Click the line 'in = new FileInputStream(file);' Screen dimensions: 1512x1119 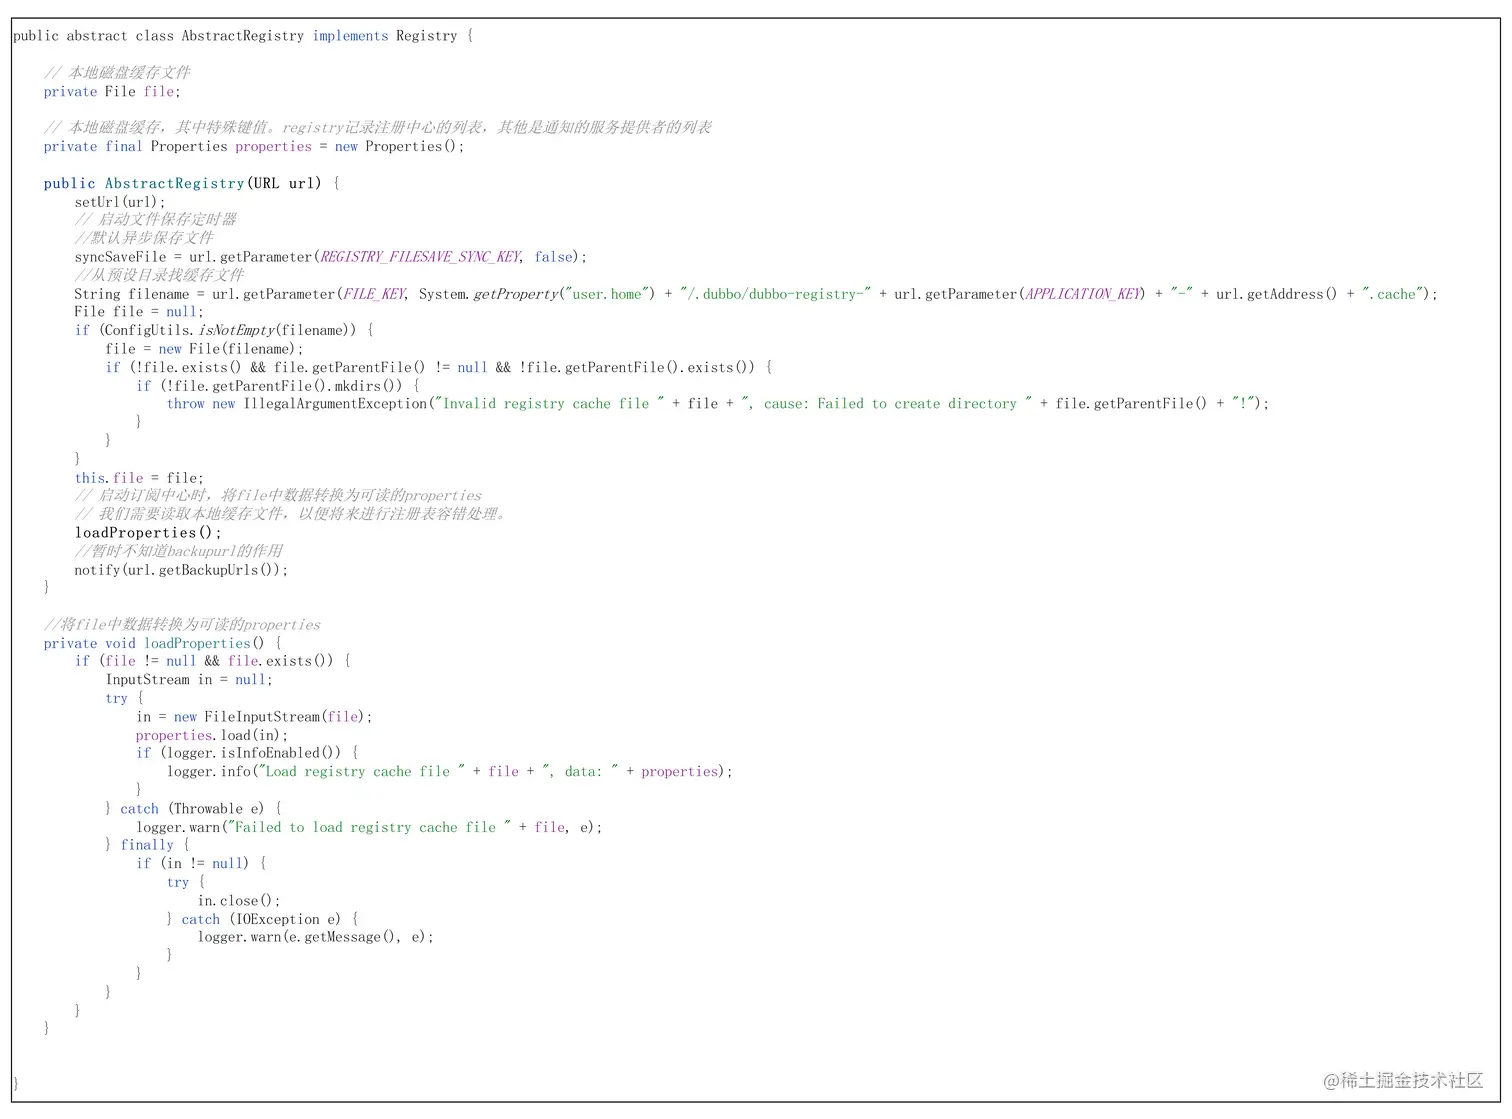point(254,717)
